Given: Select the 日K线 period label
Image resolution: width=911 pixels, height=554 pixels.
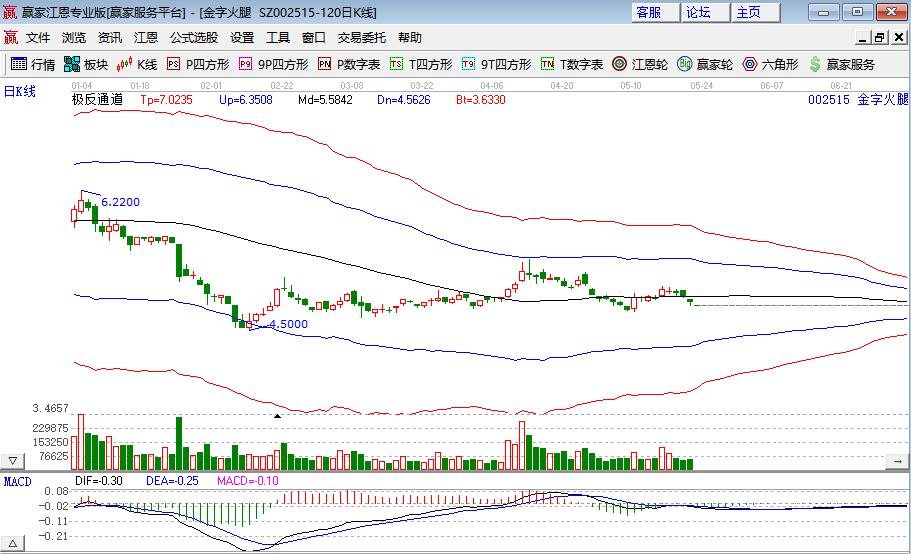Looking at the screenshot, I should pyautogui.click(x=20, y=91).
